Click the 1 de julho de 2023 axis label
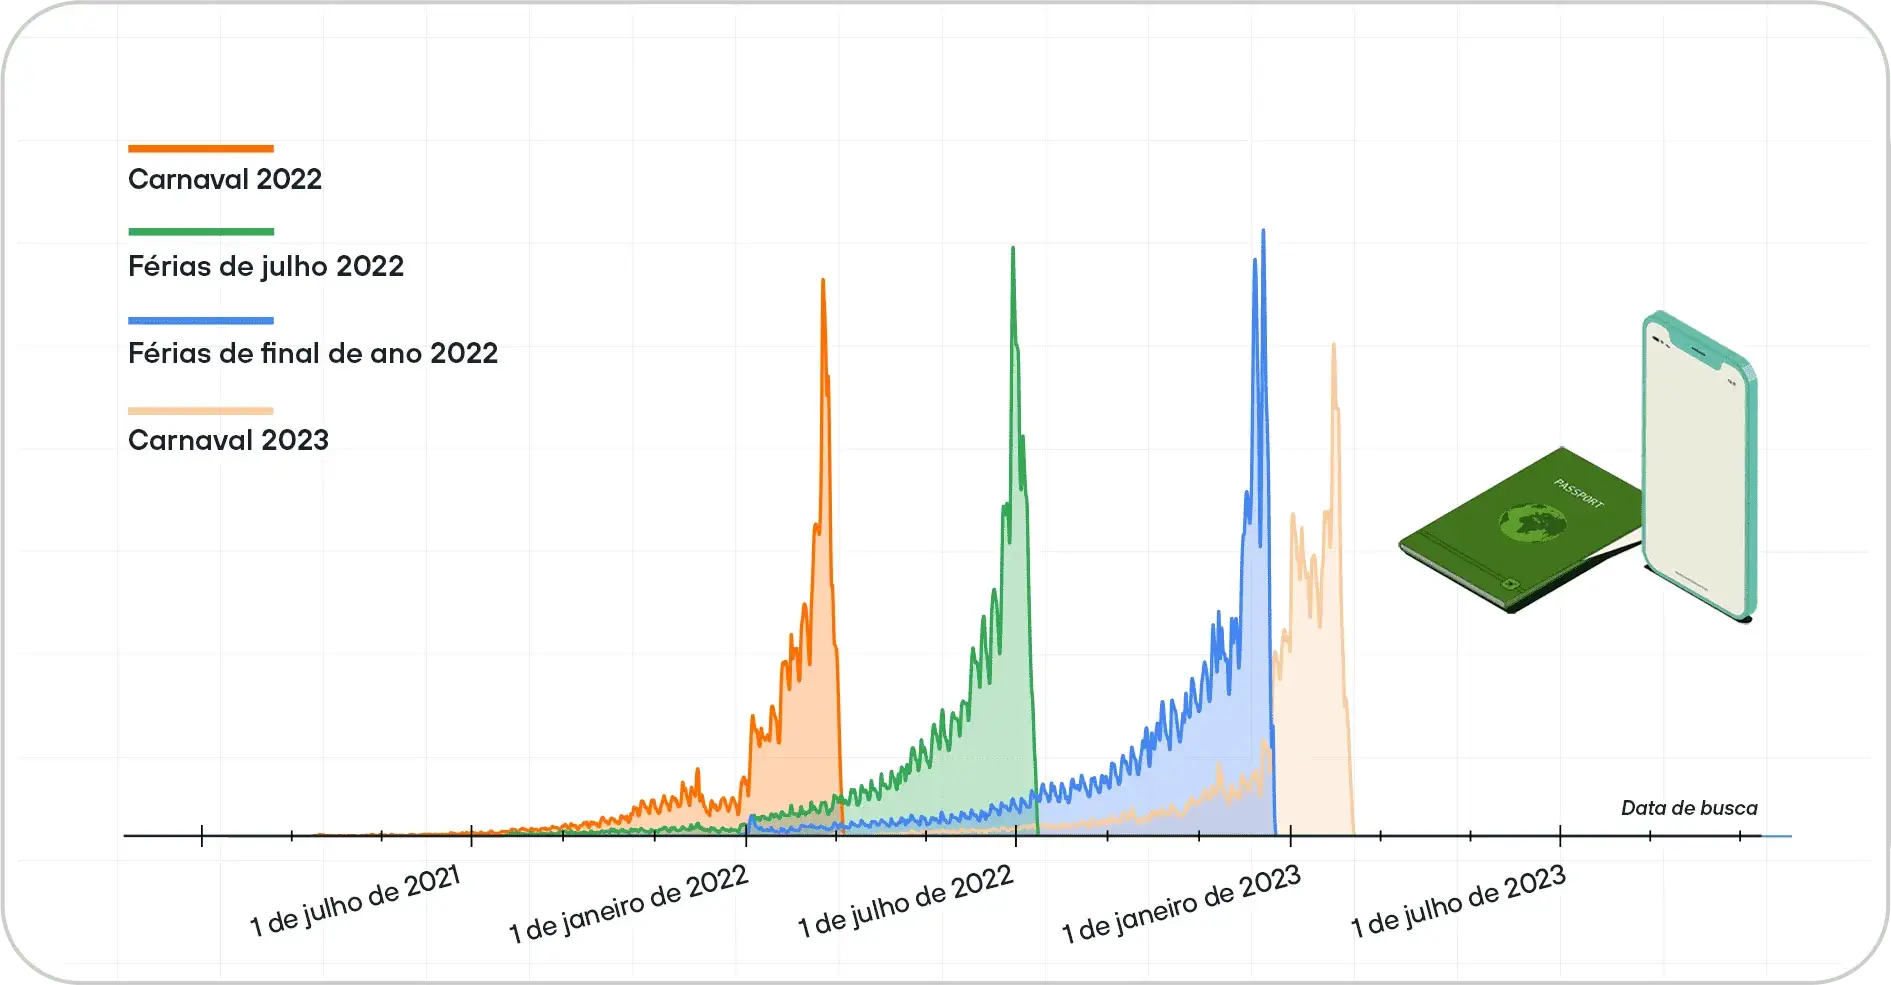The width and height of the screenshot is (1891, 985). tap(1458, 901)
